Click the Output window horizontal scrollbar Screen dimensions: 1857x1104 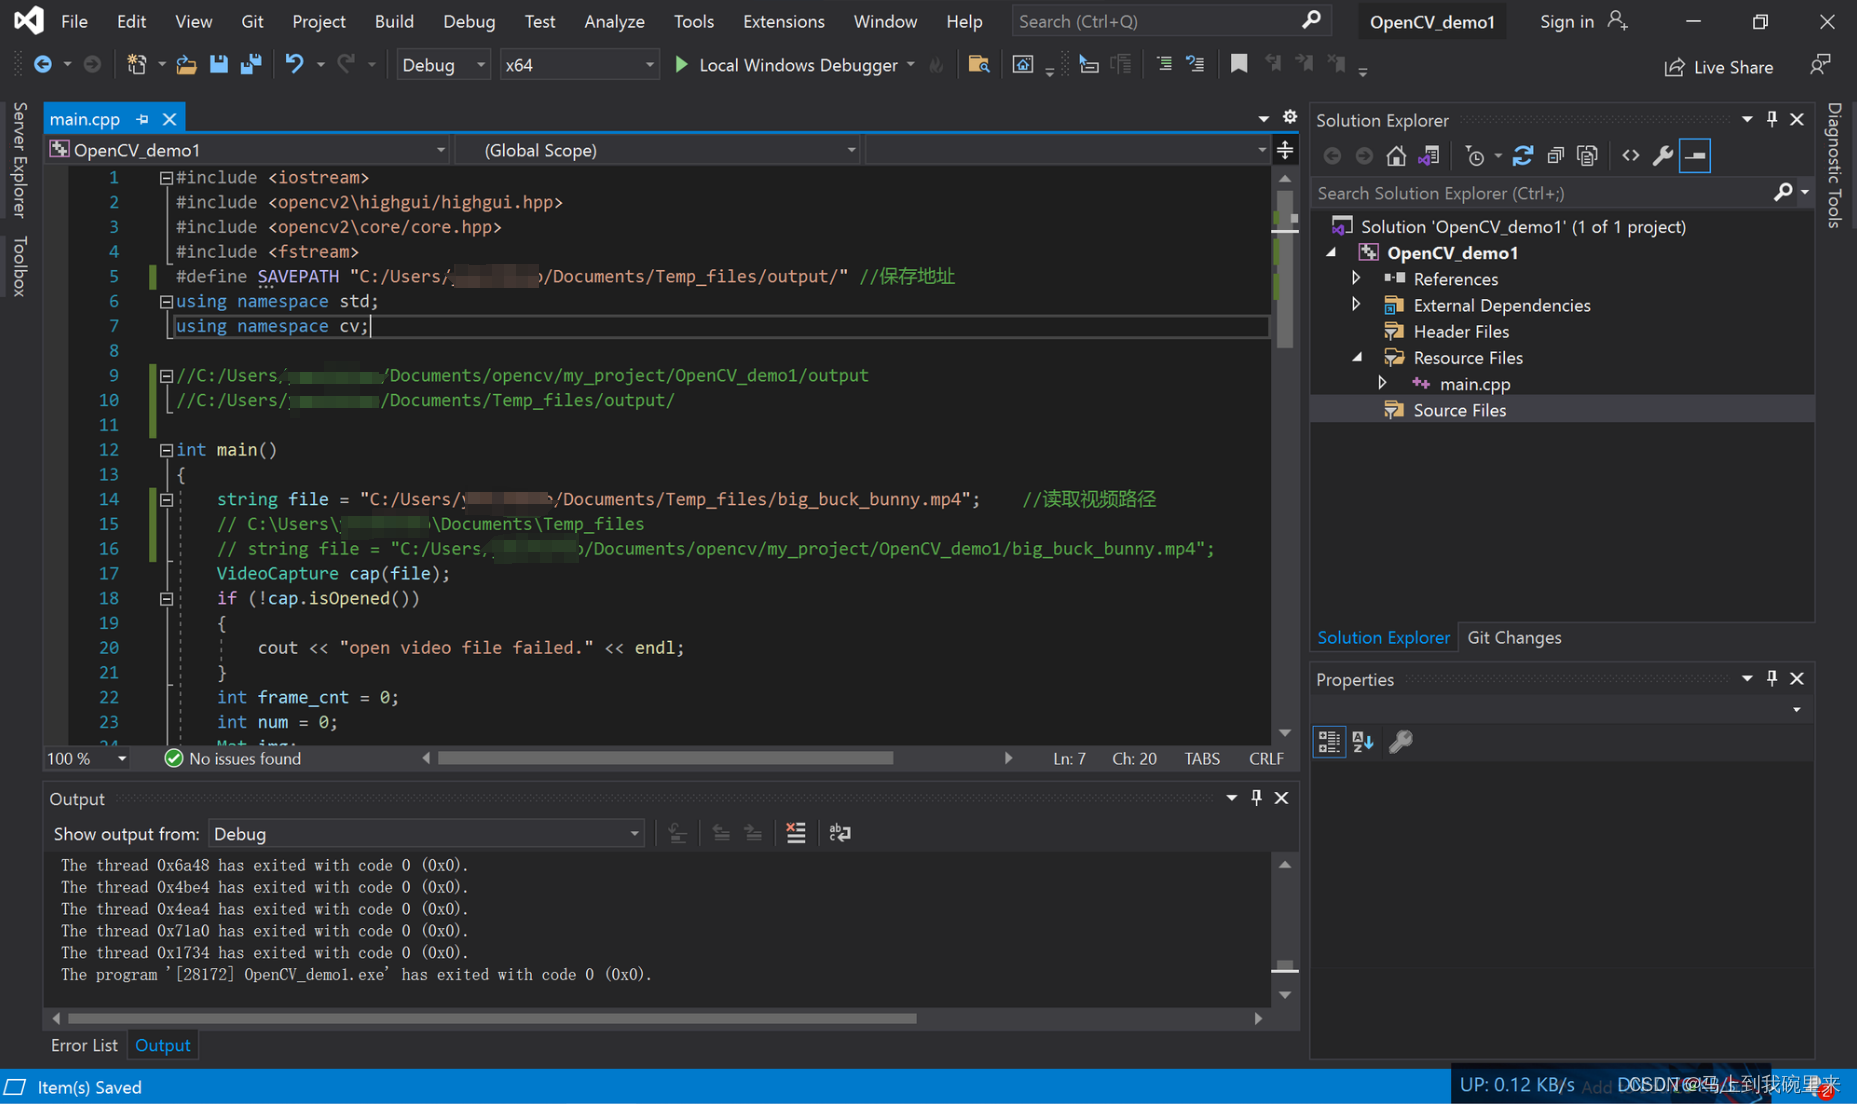click(x=492, y=1018)
